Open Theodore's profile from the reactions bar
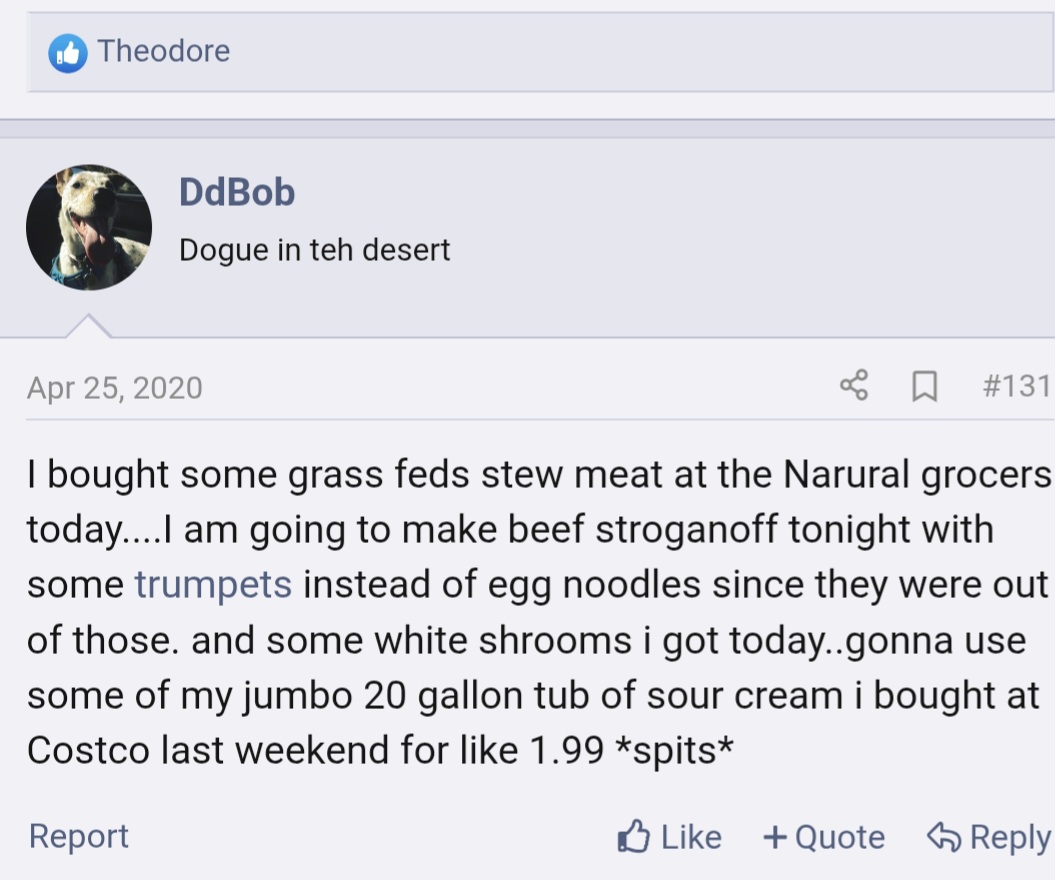This screenshot has width=1055, height=880. click(164, 51)
